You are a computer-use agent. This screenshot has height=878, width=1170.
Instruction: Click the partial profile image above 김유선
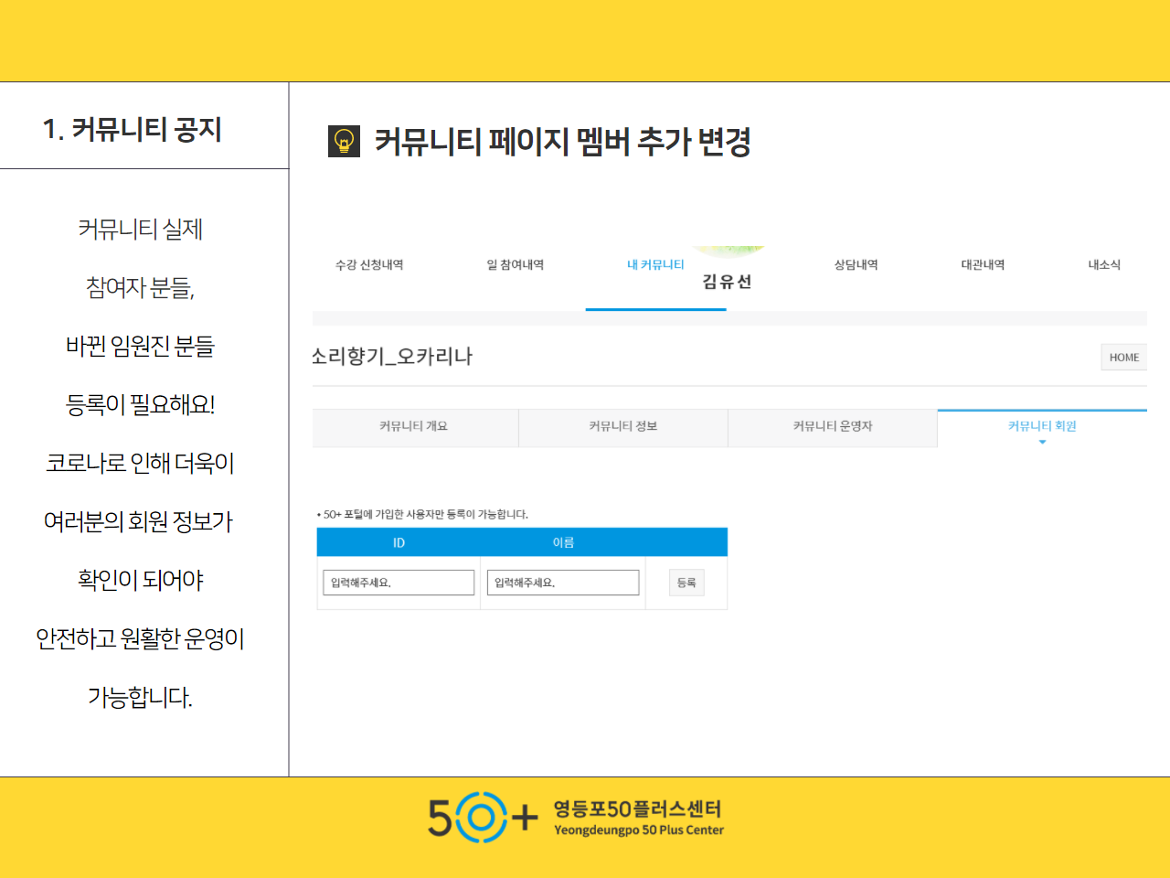727,251
